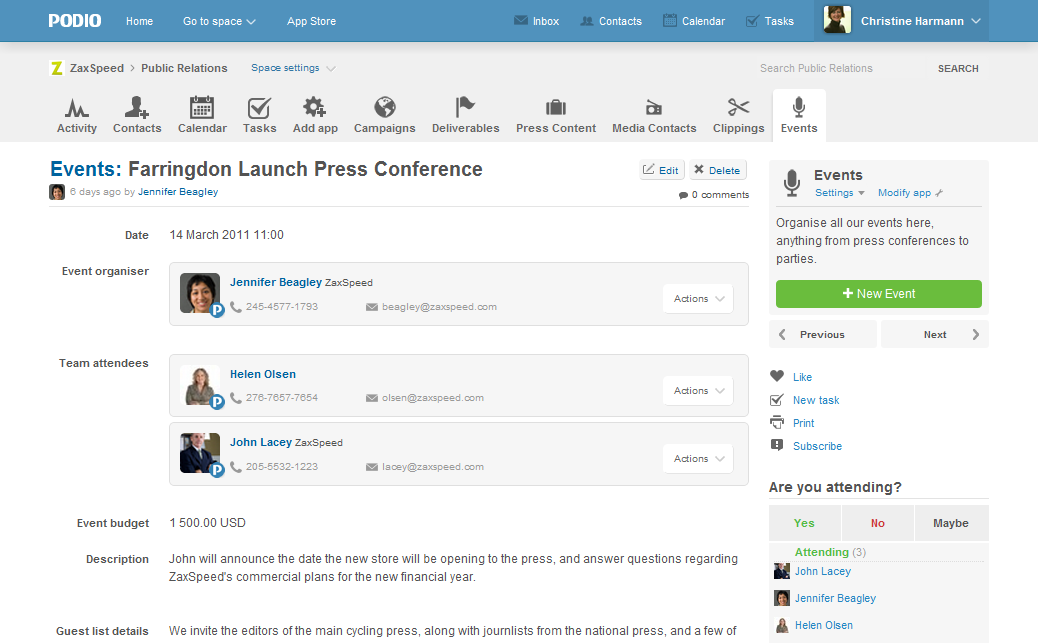Open Actions dropdown for Jennifer Beagley

coord(697,299)
